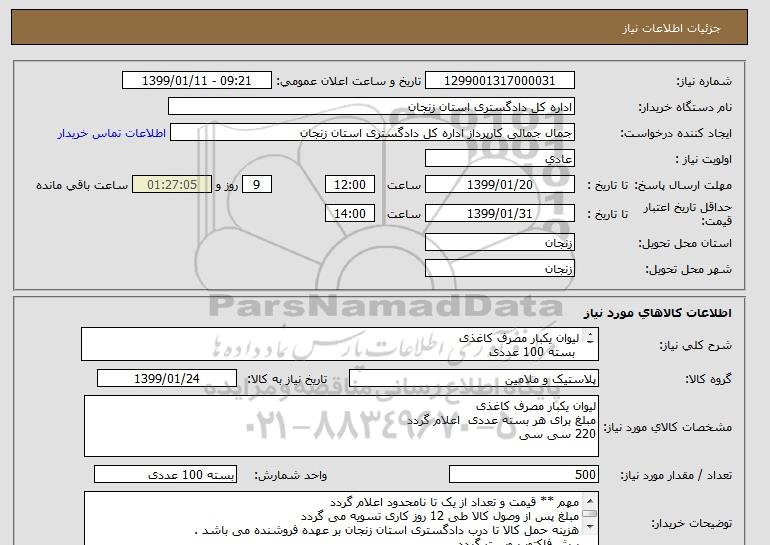Screen dimensions: 770x545
Task: Click the validity time field 14:00
Action: [x=350, y=214]
